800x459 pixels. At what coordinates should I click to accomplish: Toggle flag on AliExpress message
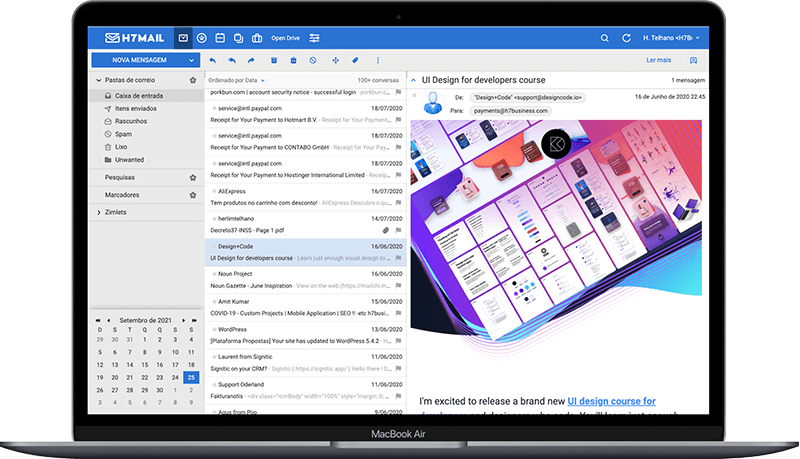click(x=398, y=203)
